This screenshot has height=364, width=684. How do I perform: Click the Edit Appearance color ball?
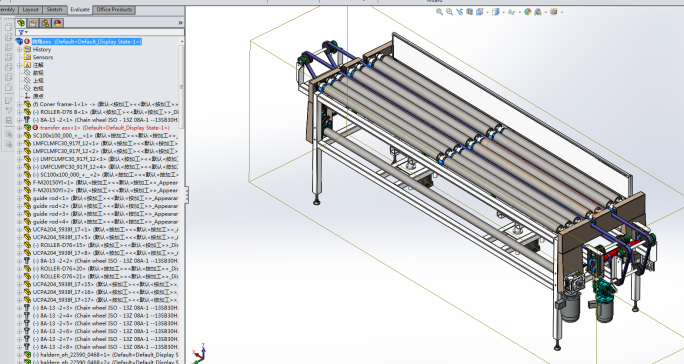point(528,12)
